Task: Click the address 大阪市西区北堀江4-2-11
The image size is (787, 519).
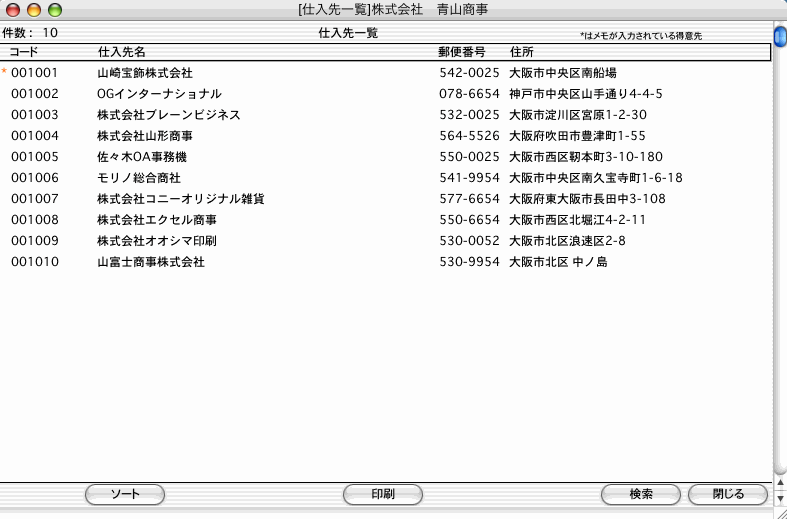Action: pyautogui.click(x=577, y=220)
